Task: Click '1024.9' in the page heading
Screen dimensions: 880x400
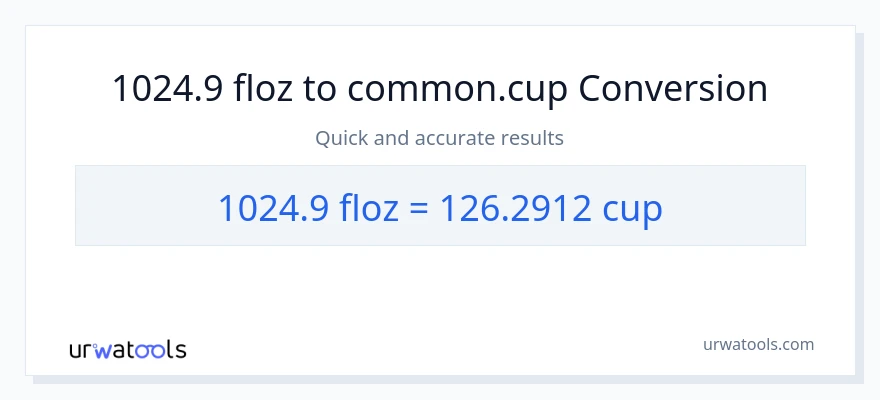Action: pos(167,89)
